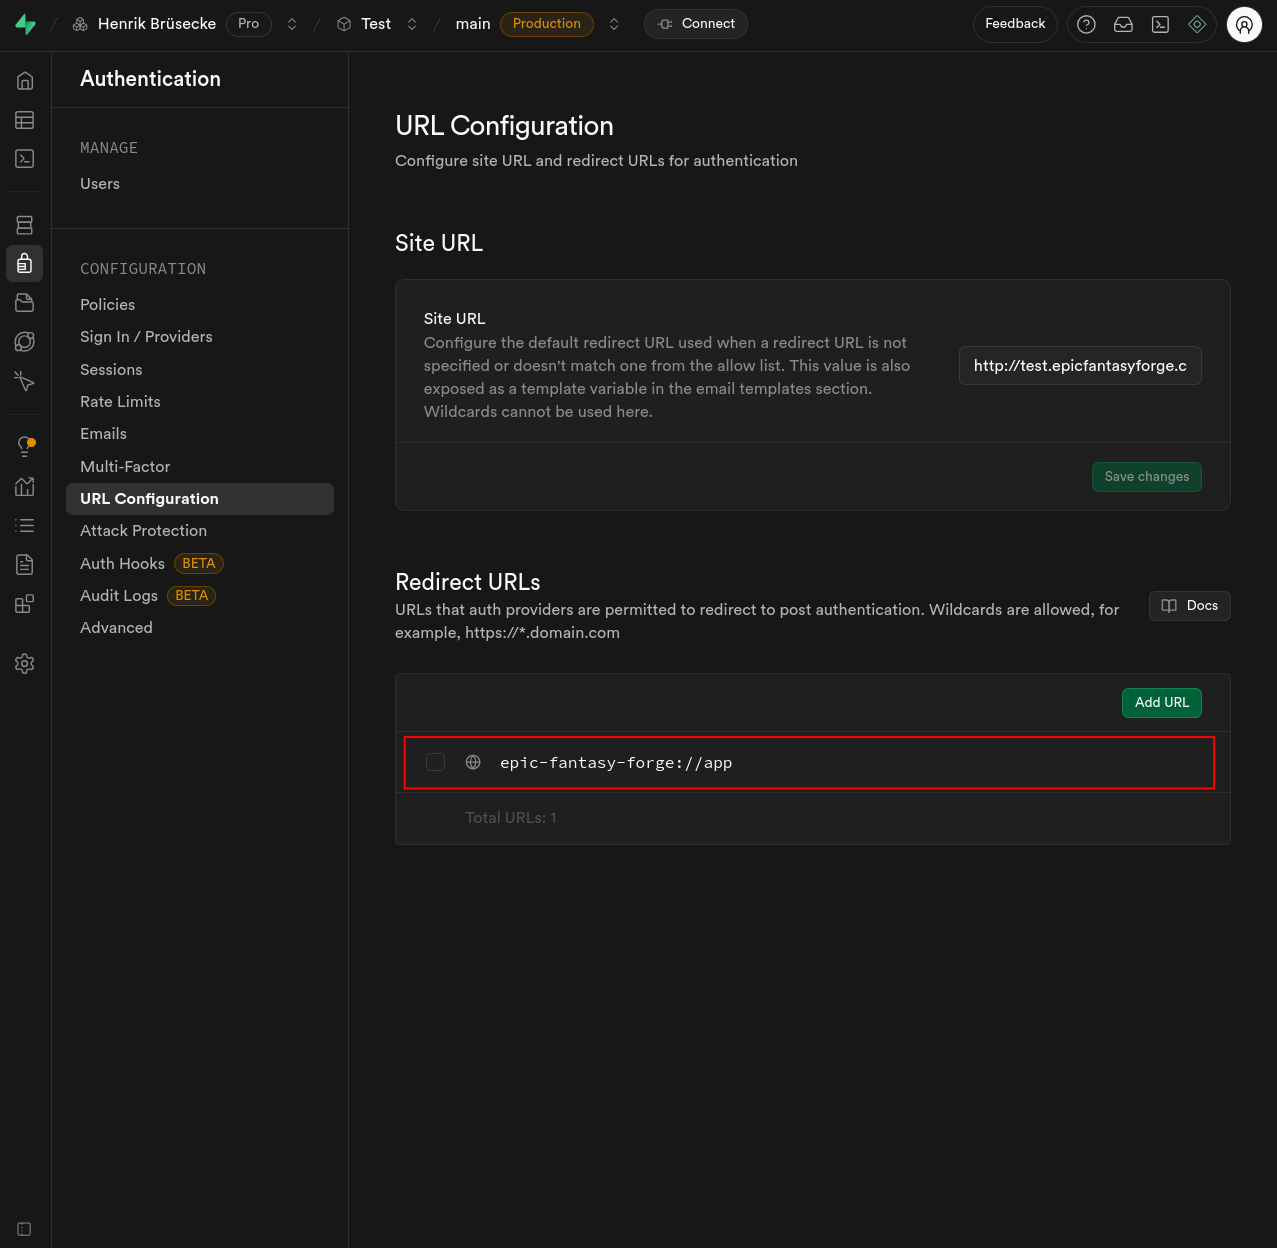1277x1248 pixels.
Task: Open the Sign In / Providers page
Action: coord(146,337)
